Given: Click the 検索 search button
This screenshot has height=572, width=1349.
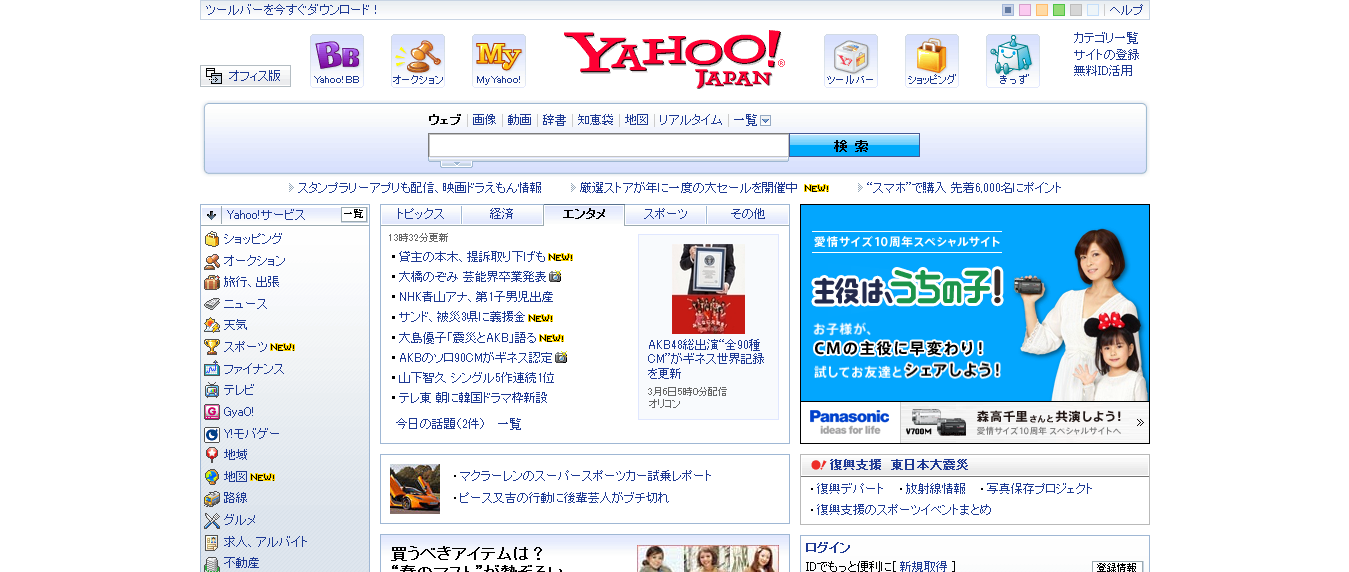Looking at the screenshot, I should pyautogui.click(x=854, y=146).
